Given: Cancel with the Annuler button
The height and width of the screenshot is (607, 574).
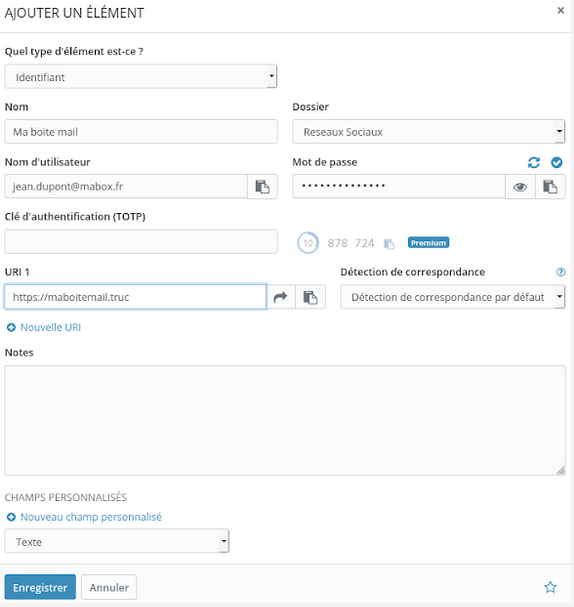Looking at the screenshot, I should click(x=109, y=587).
